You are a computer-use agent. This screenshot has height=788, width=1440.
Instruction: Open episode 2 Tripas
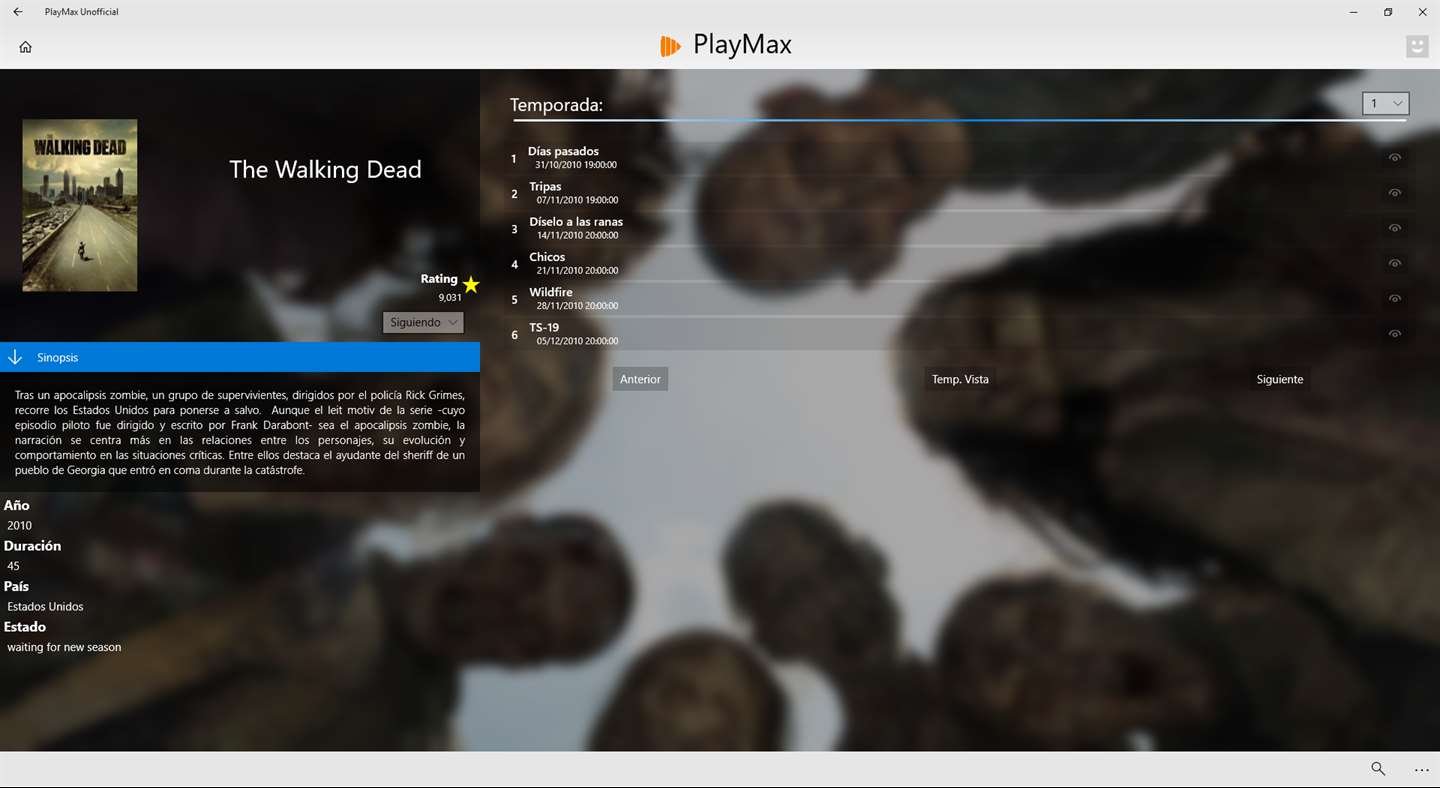pyautogui.click(x=958, y=193)
